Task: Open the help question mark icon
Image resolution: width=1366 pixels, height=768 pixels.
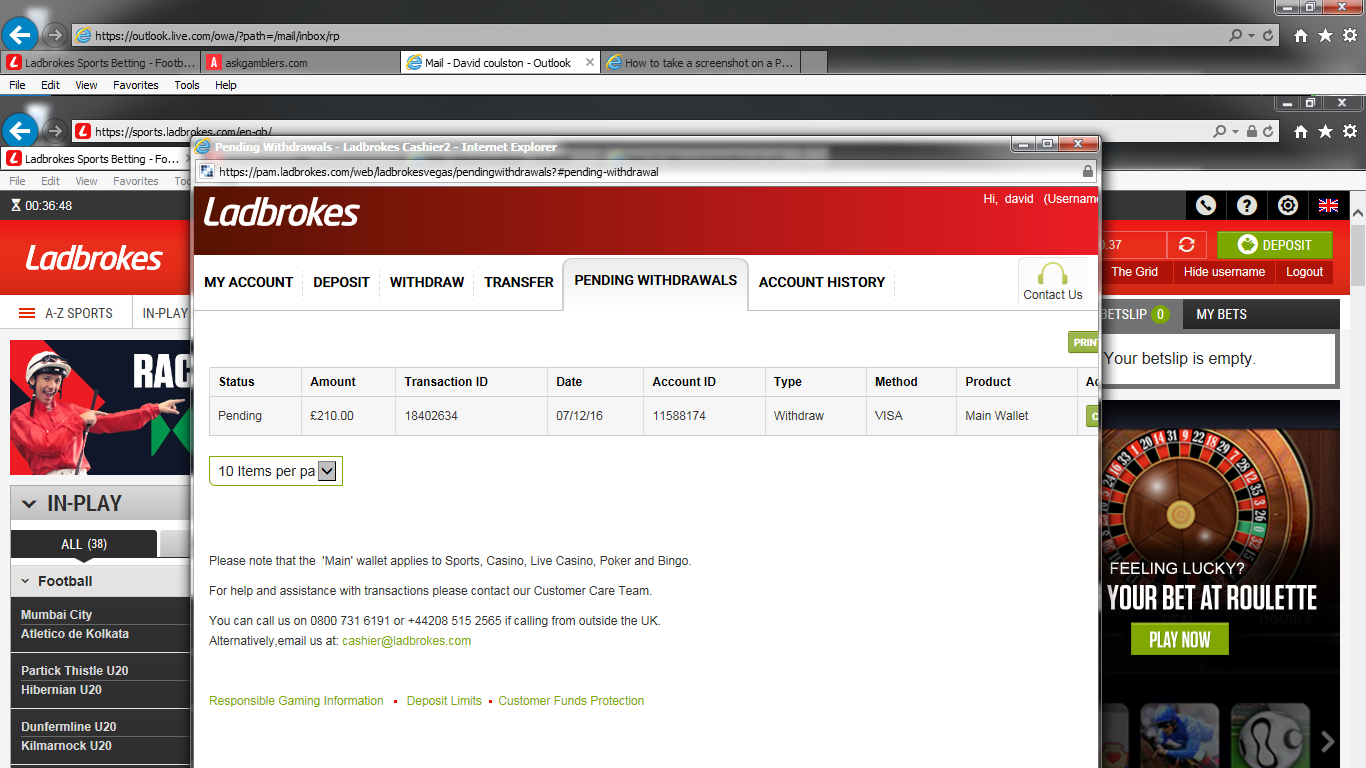Action: click(1247, 205)
